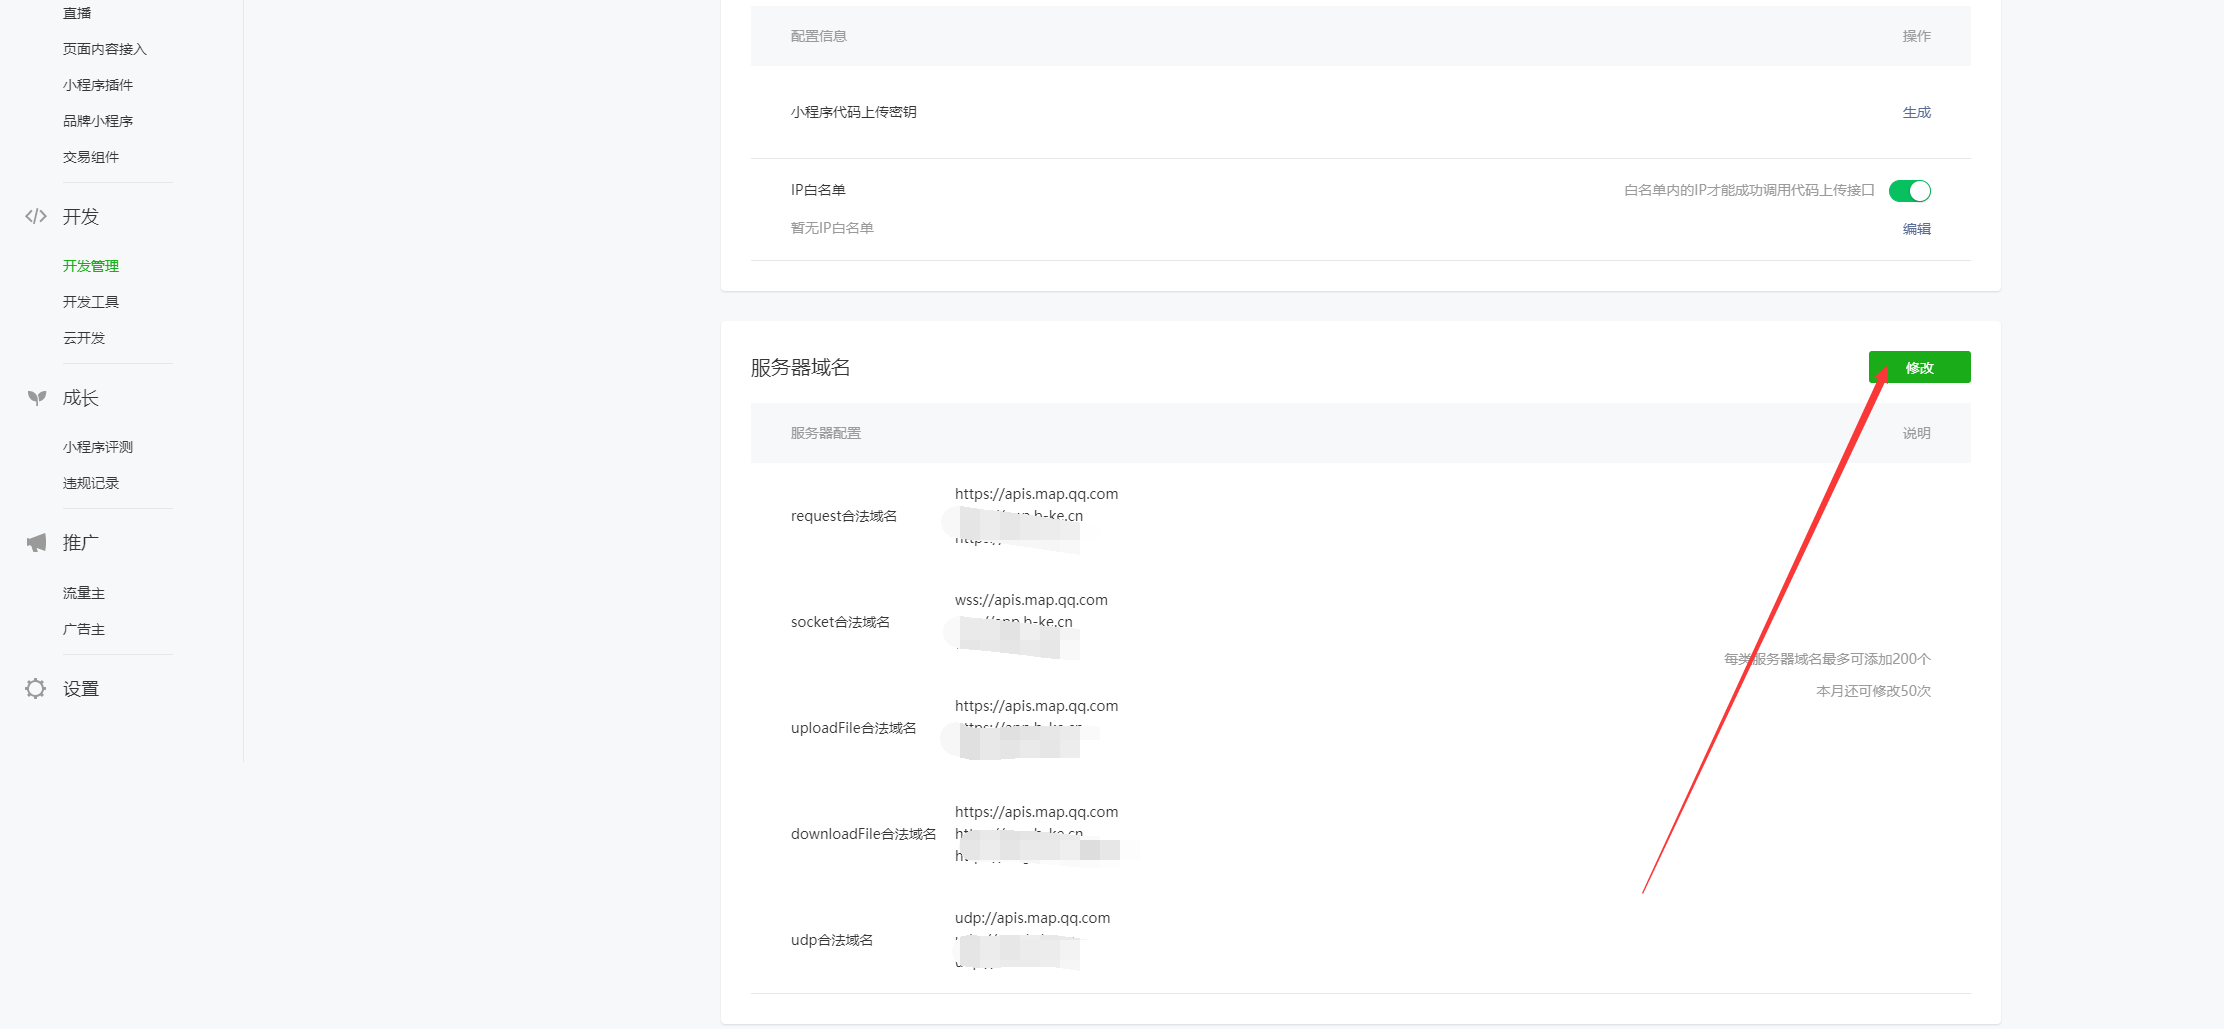Select 广告主 sidebar item
Viewport: 2224px width, 1029px height.
[x=84, y=629]
